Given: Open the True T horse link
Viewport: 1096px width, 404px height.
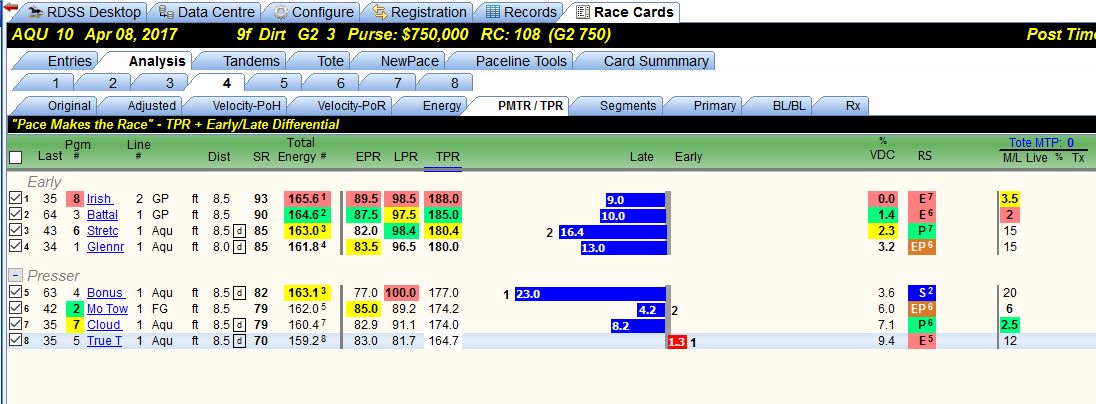Looking at the screenshot, I should tap(104, 341).
